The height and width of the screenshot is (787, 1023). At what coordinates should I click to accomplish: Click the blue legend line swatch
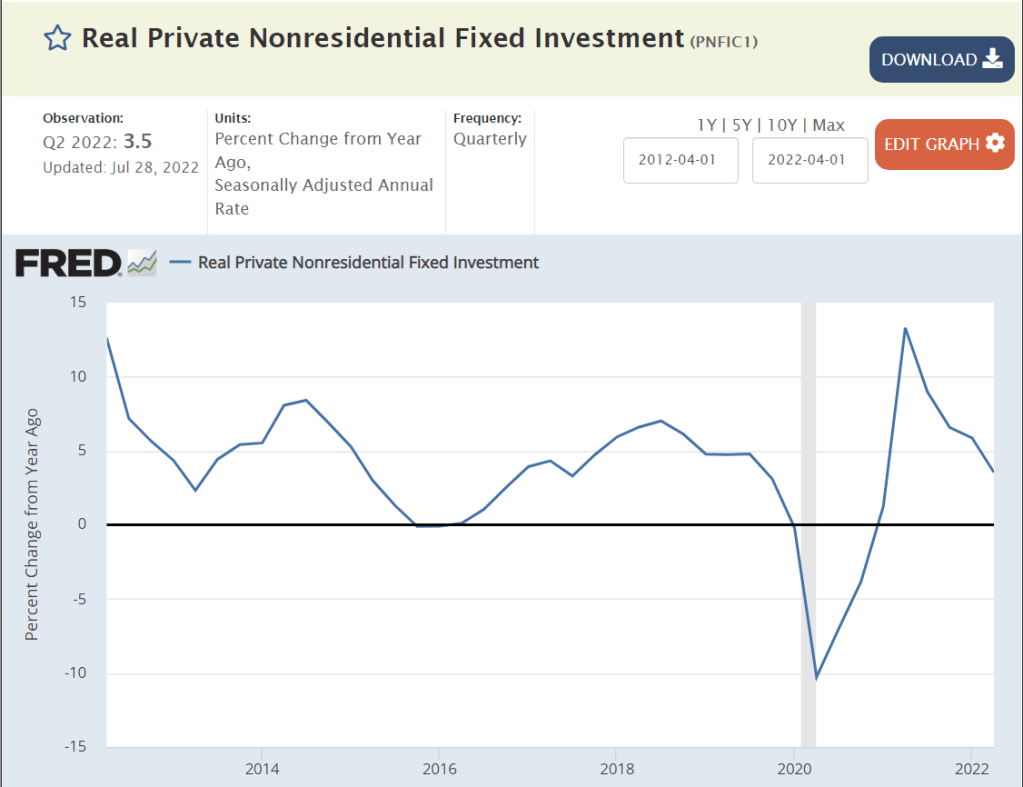(x=180, y=262)
